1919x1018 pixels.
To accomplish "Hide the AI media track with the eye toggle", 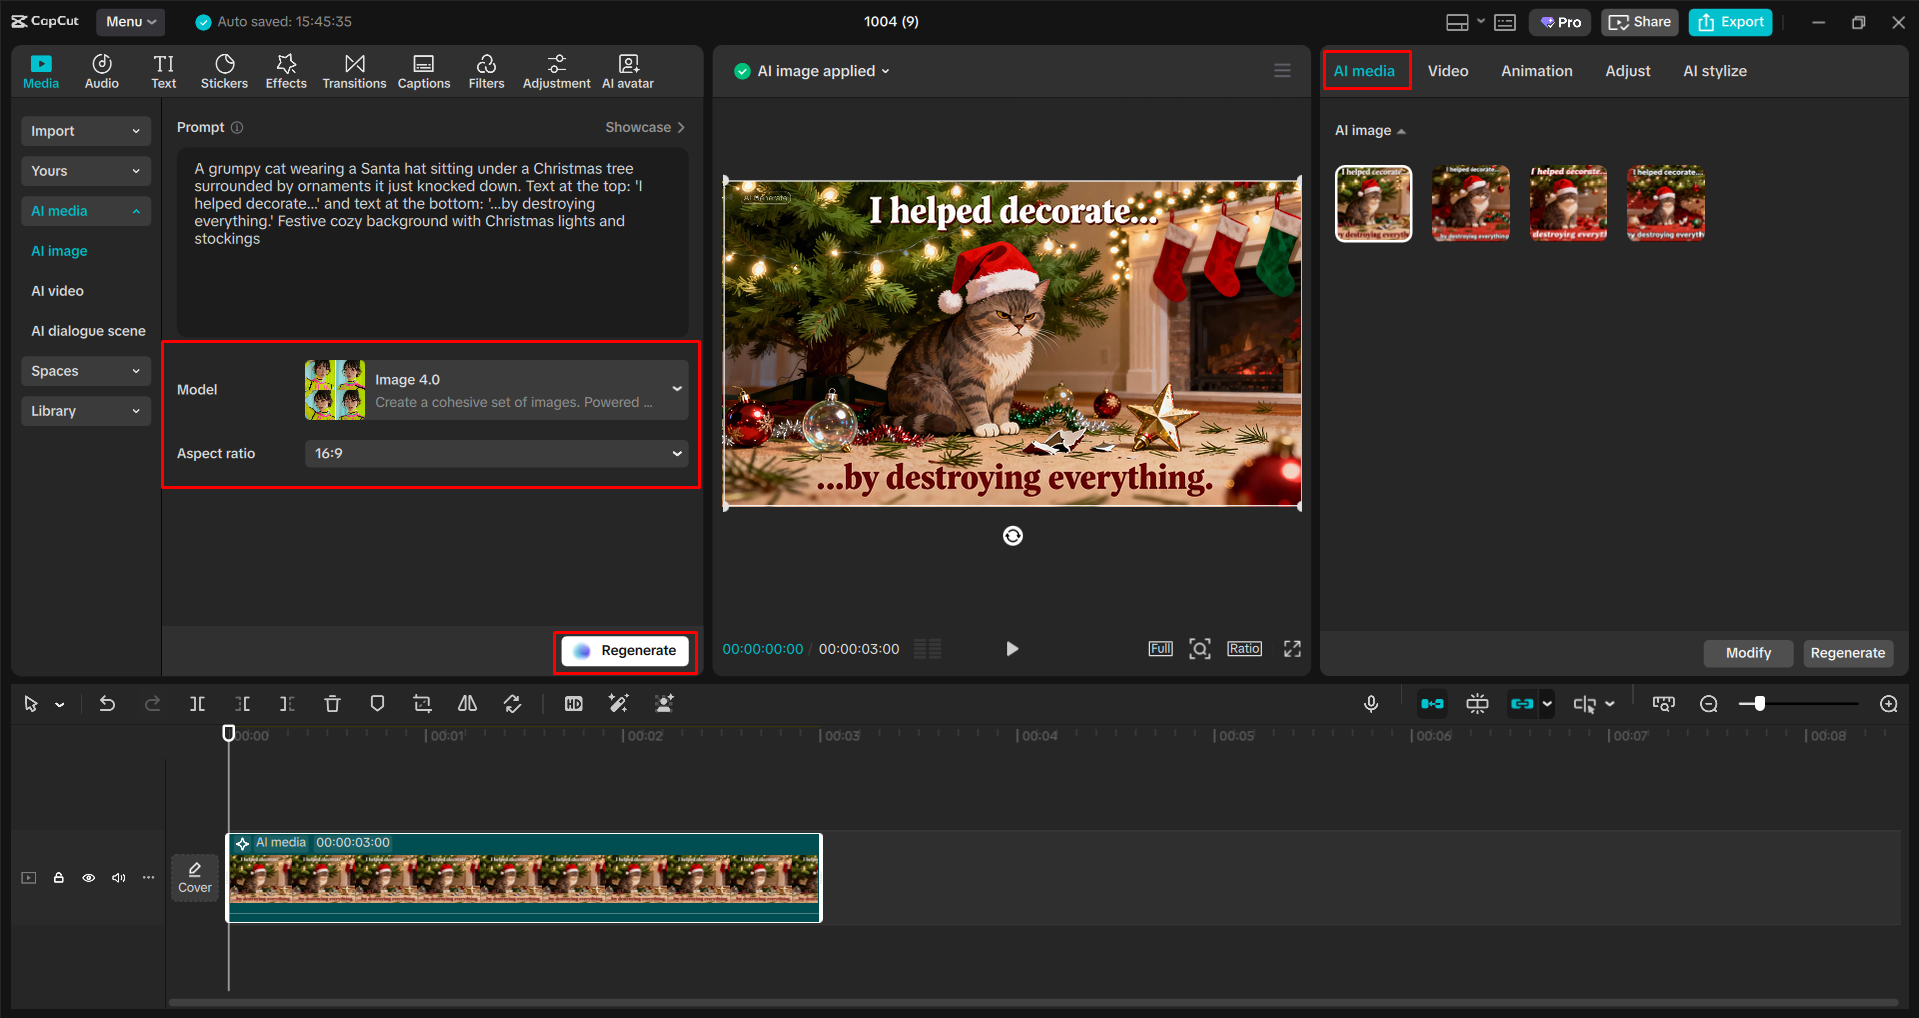I will [88, 877].
